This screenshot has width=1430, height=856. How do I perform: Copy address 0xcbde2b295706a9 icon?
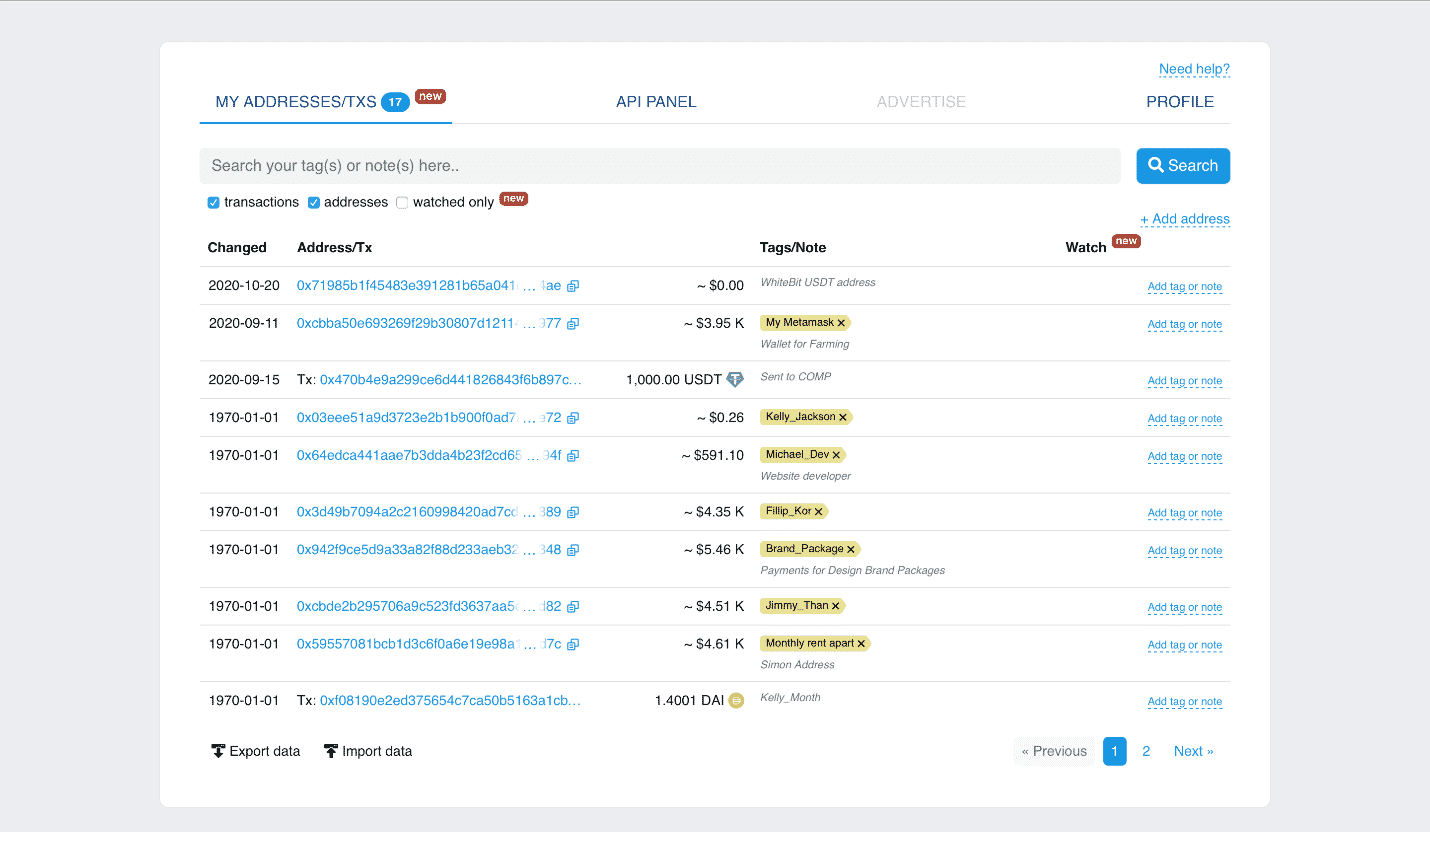(x=573, y=607)
